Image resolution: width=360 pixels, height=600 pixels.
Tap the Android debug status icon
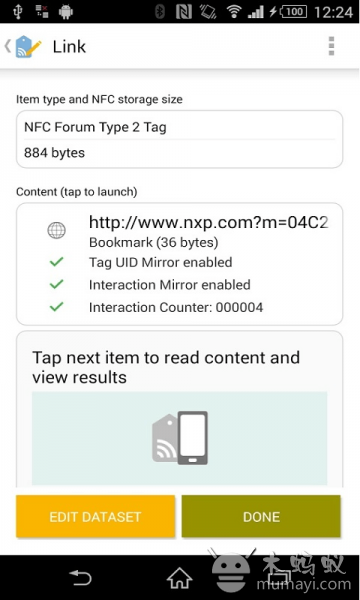66,12
